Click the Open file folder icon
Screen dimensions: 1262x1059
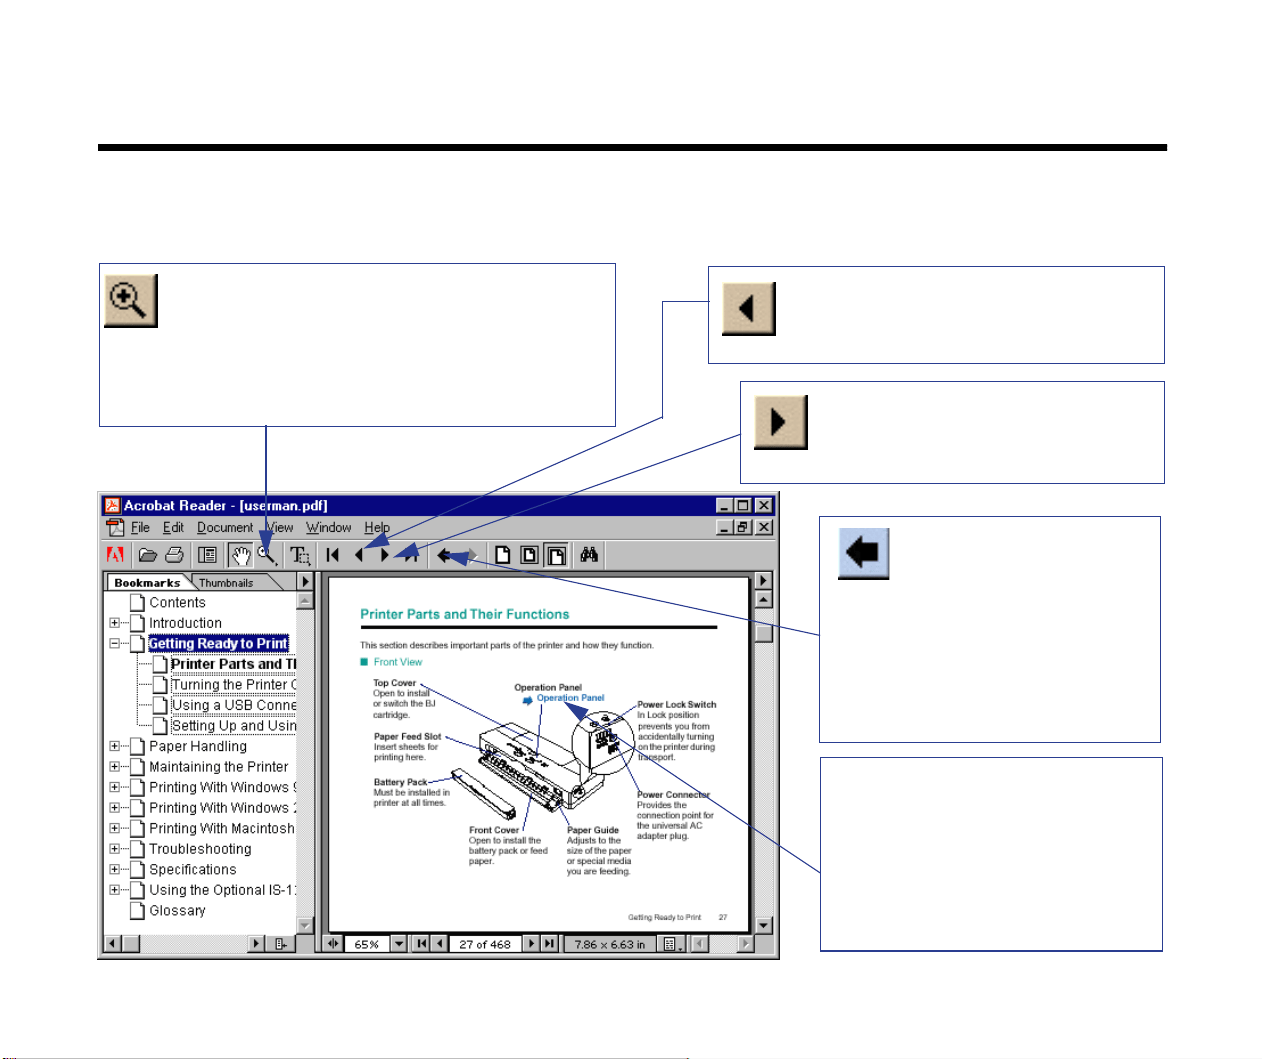tap(148, 555)
